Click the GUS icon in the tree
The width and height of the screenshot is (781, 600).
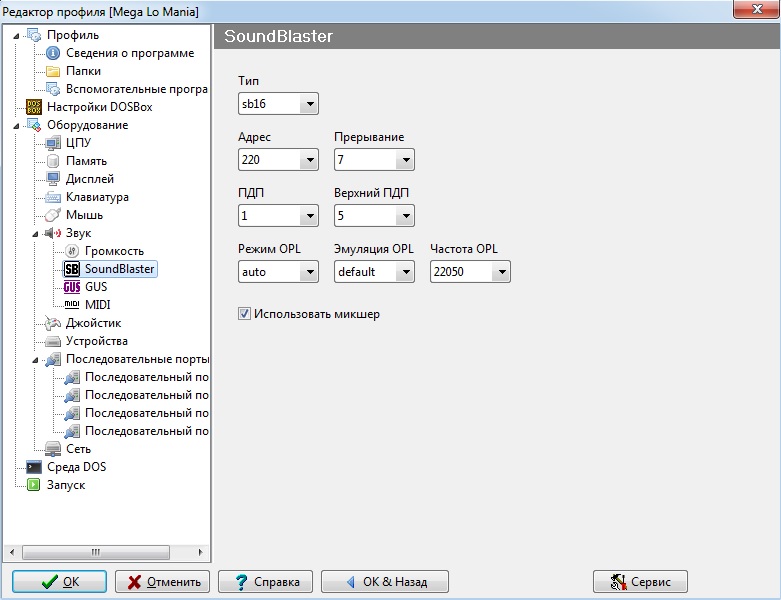click(x=72, y=287)
